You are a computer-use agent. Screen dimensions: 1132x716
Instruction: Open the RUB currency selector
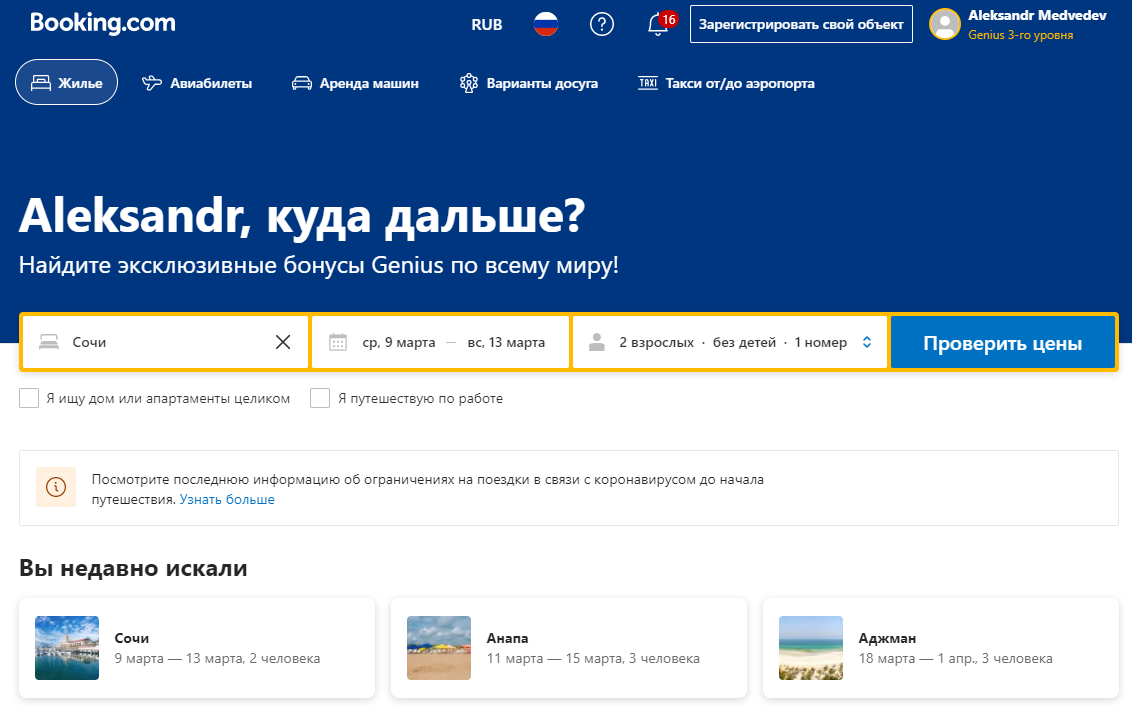(x=487, y=25)
